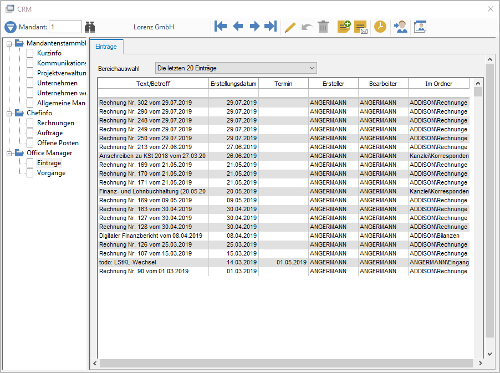Image resolution: width=500 pixels, height=373 pixels.
Task: Select row Anschreiben zu KSt 2018
Action: click(284, 156)
